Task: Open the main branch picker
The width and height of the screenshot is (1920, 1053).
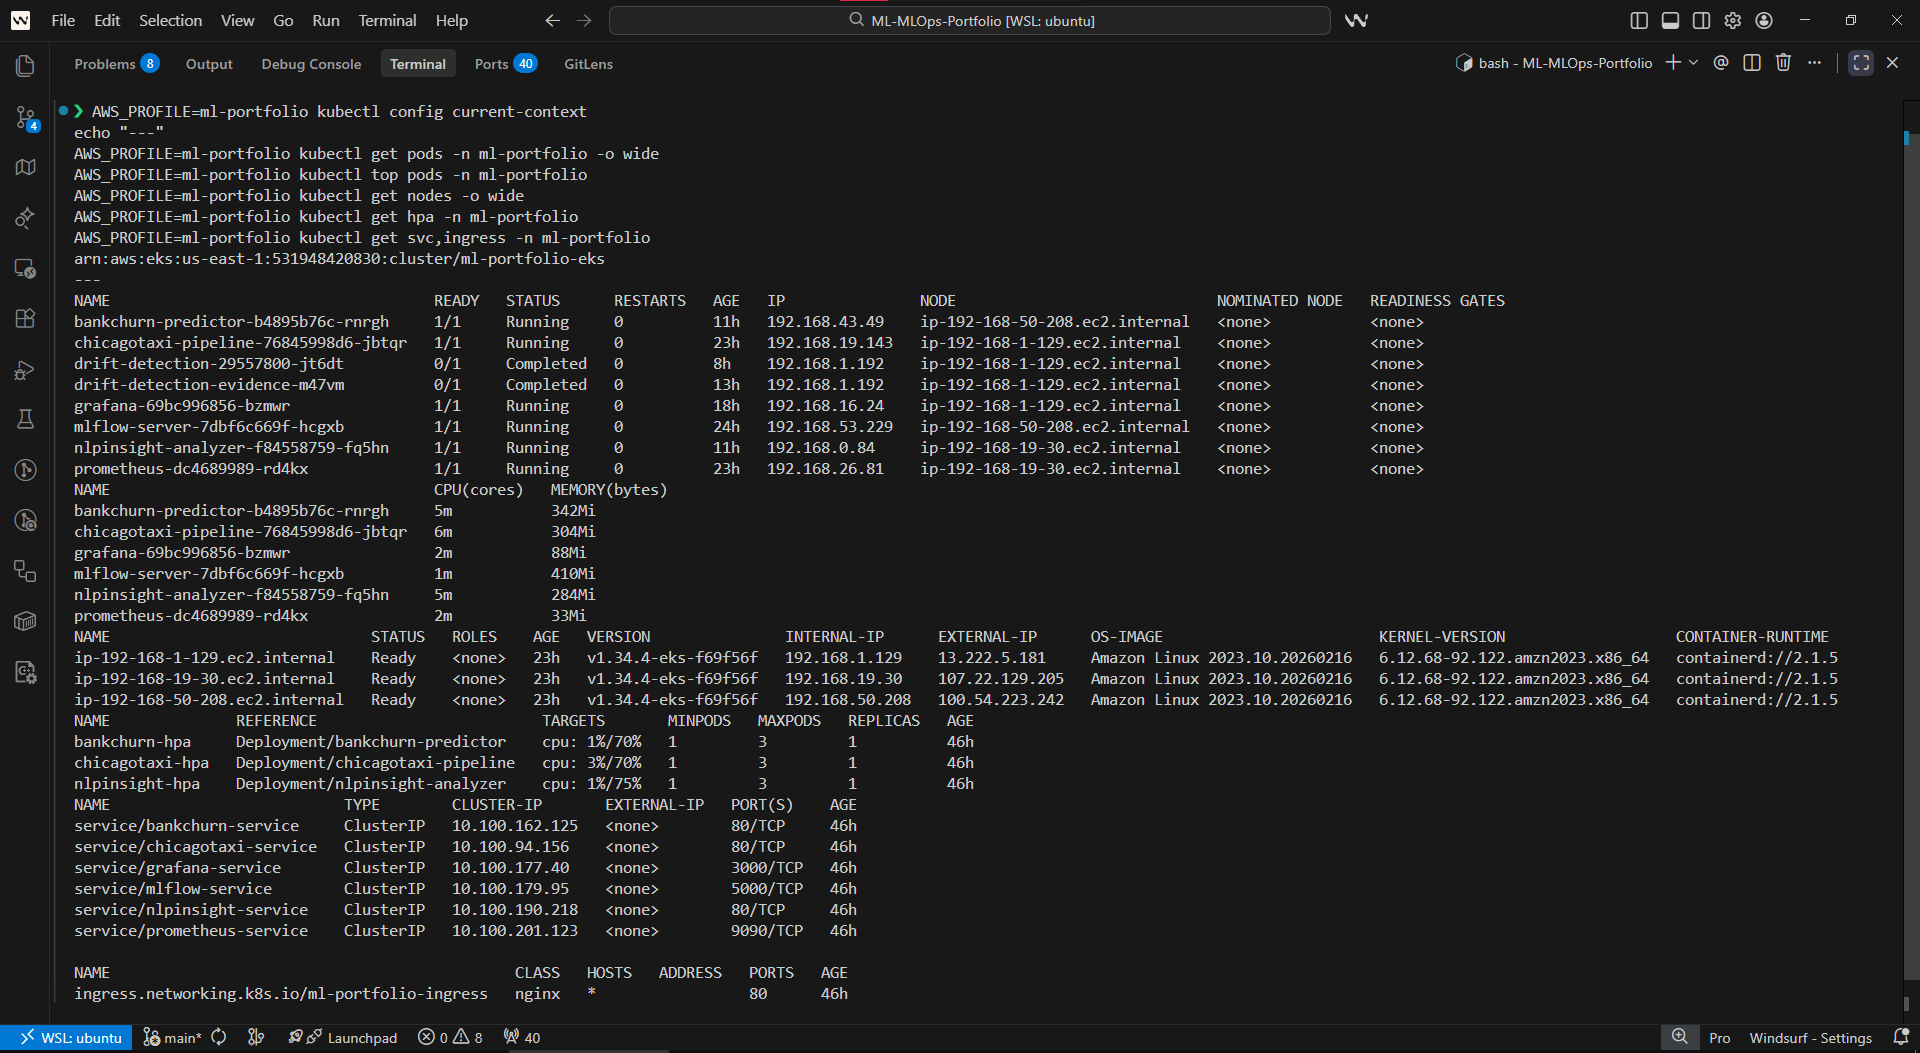Action: (173, 1038)
